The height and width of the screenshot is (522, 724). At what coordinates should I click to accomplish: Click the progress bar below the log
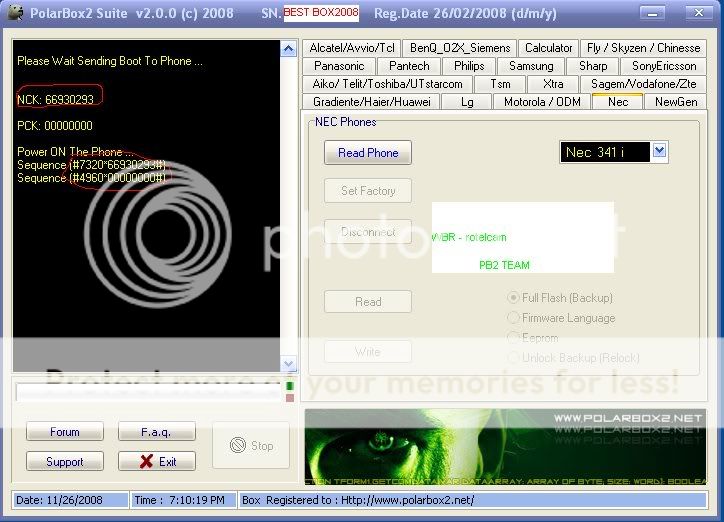[149, 392]
